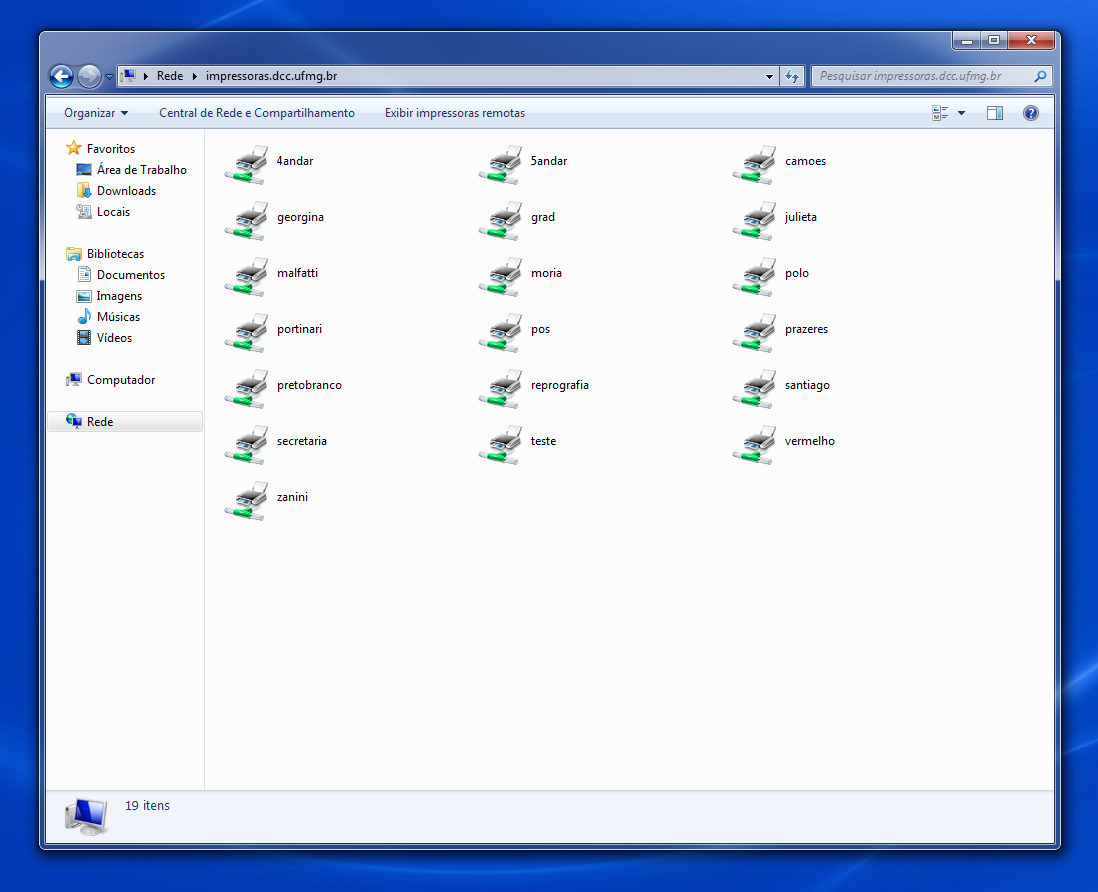The width and height of the screenshot is (1098, 892).
Task: Open the Organizar dropdown menu
Action: 96,113
